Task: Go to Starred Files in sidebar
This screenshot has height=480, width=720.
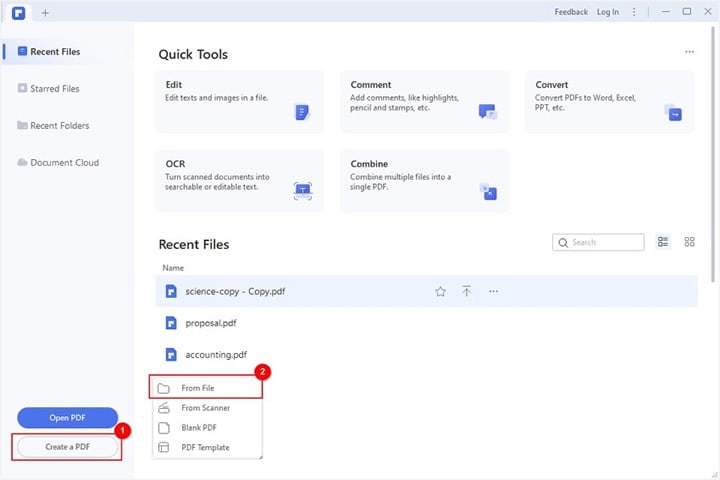Action: (x=54, y=89)
